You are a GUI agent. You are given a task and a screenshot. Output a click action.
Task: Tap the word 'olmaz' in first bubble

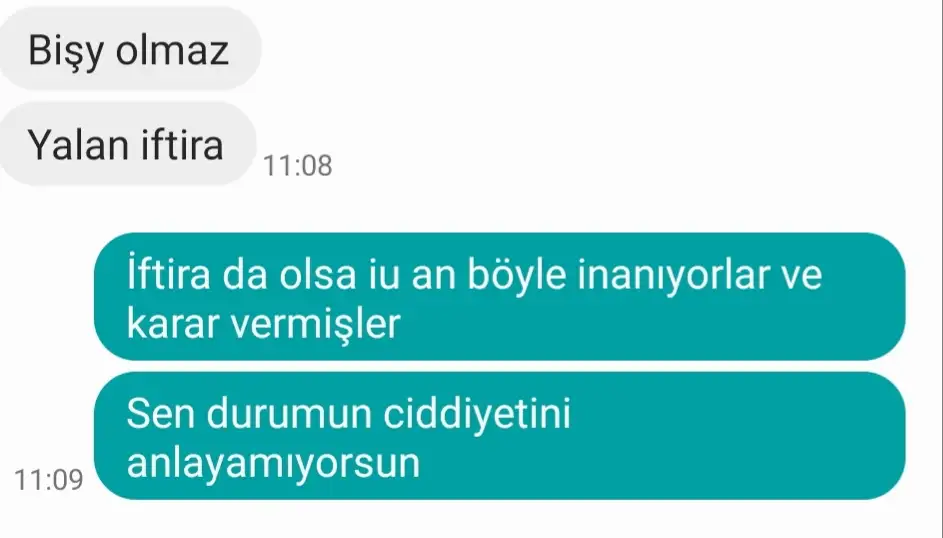pyautogui.click(x=173, y=49)
